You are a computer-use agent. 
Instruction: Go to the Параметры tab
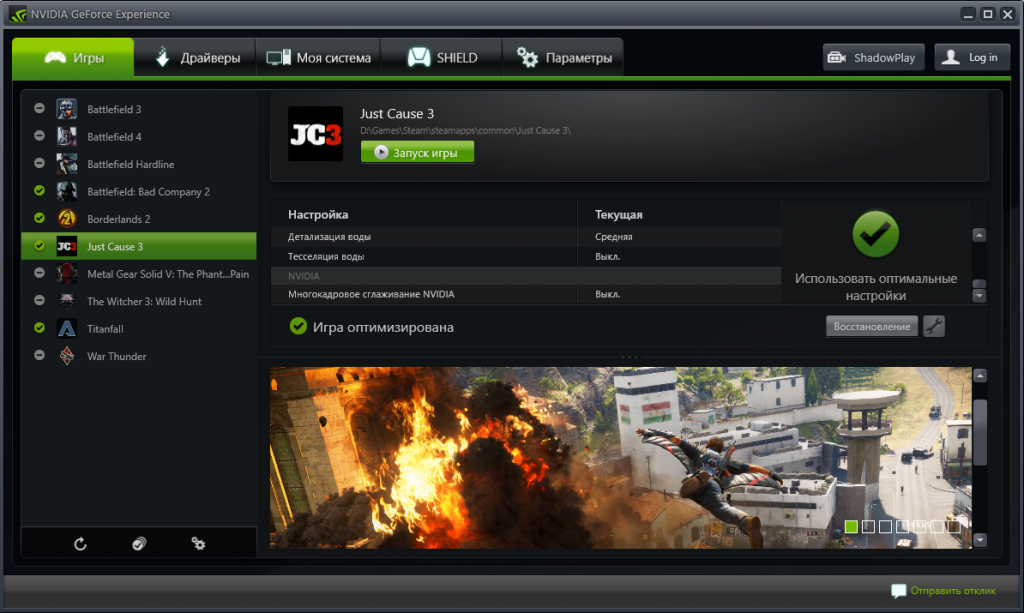(x=563, y=57)
